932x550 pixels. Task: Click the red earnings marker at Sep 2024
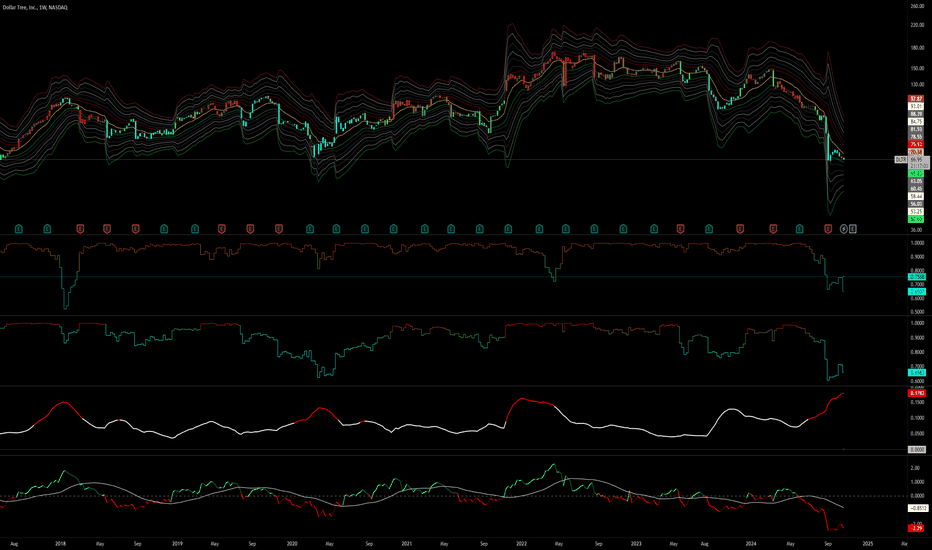click(828, 228)
